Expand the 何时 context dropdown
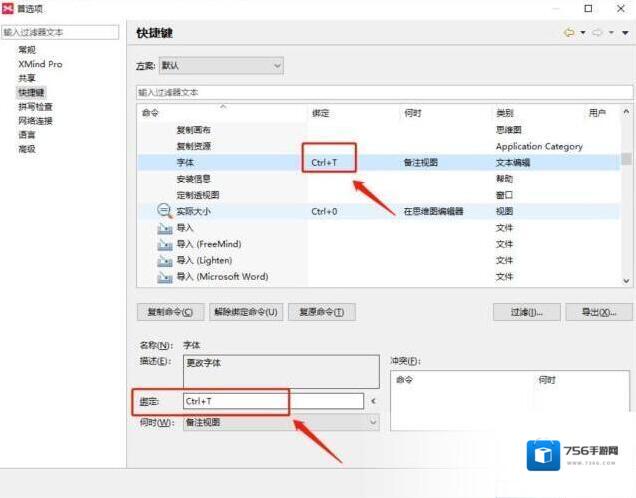Viewport: 636px width, 498px height. click(280, 422)
